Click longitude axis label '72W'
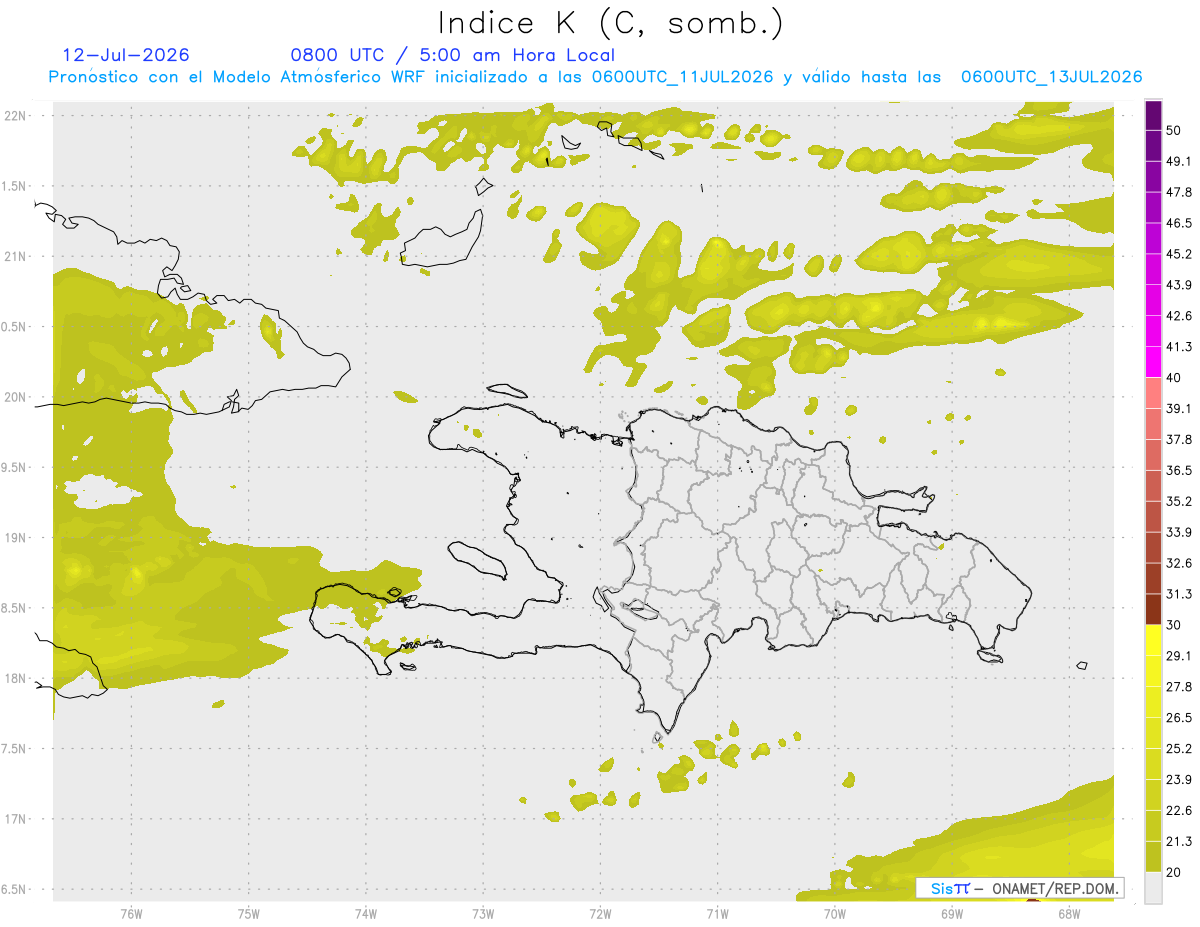Screen dimensions: 1200x927 point(600,913)
